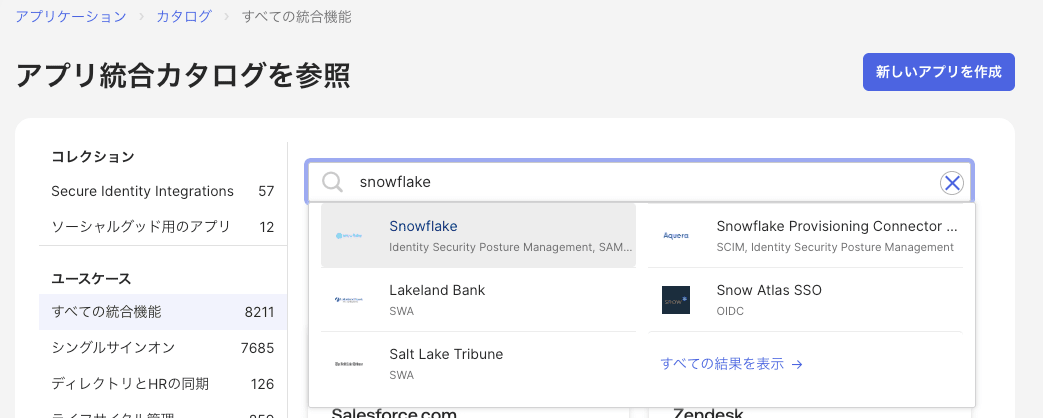Select the Lakeland Bank result
This screenshot has width=1043, height=418.
[437, 291]
